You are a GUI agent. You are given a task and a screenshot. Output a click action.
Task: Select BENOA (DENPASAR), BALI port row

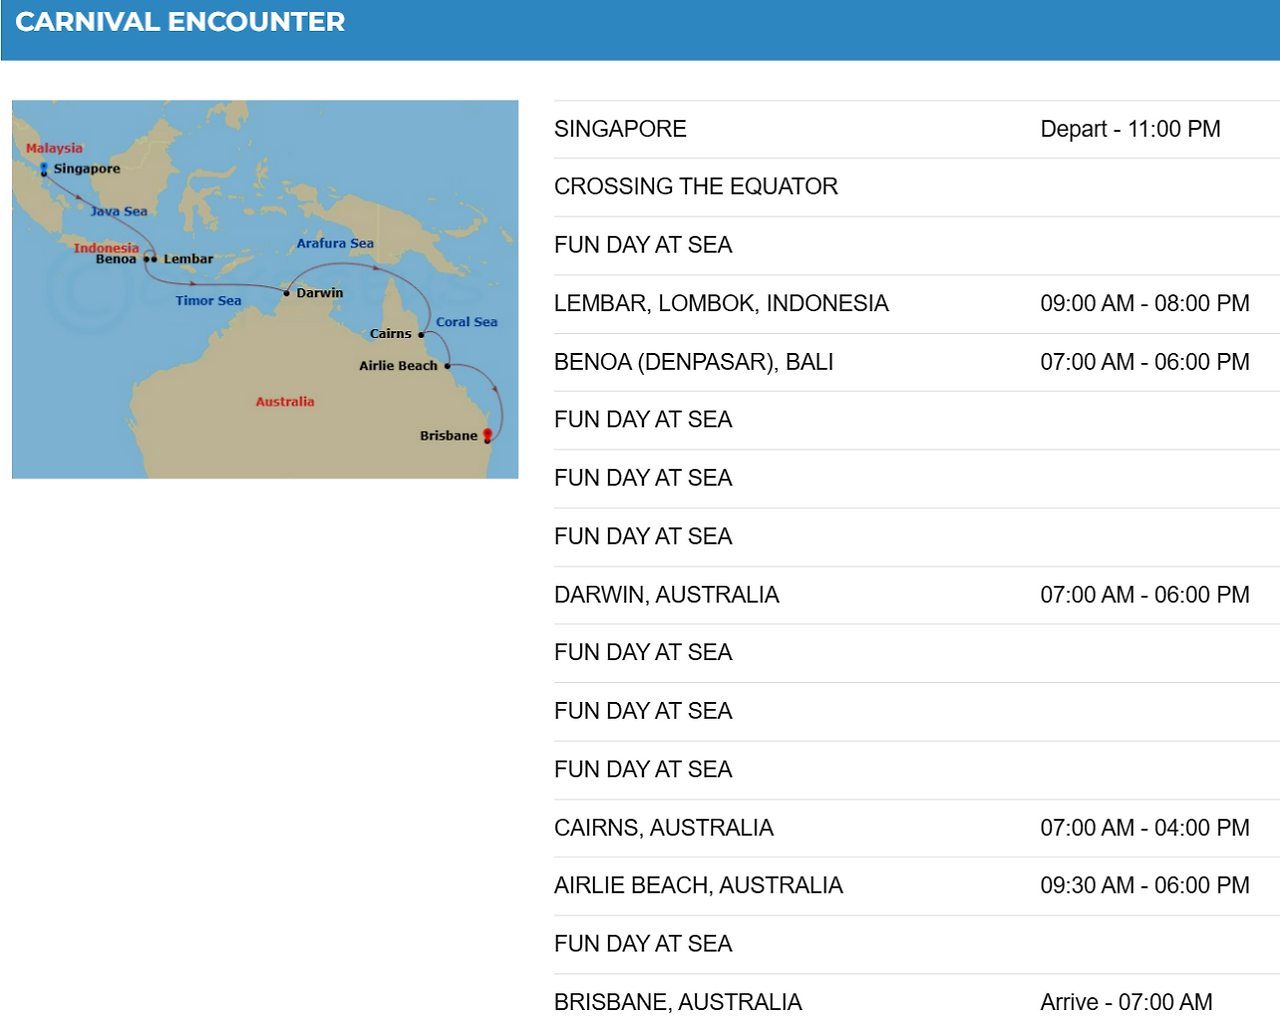click(917, 362)
